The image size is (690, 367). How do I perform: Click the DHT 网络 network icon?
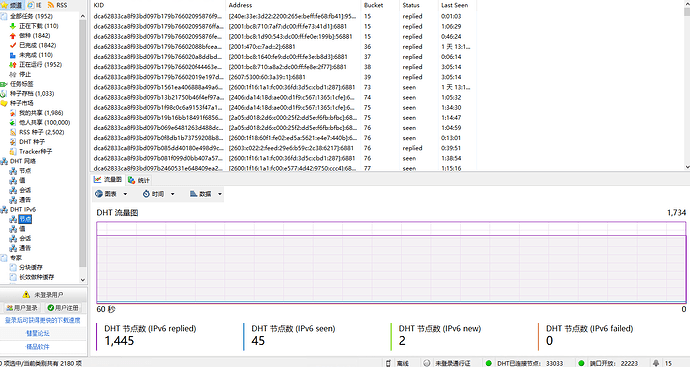coord(4,161)
